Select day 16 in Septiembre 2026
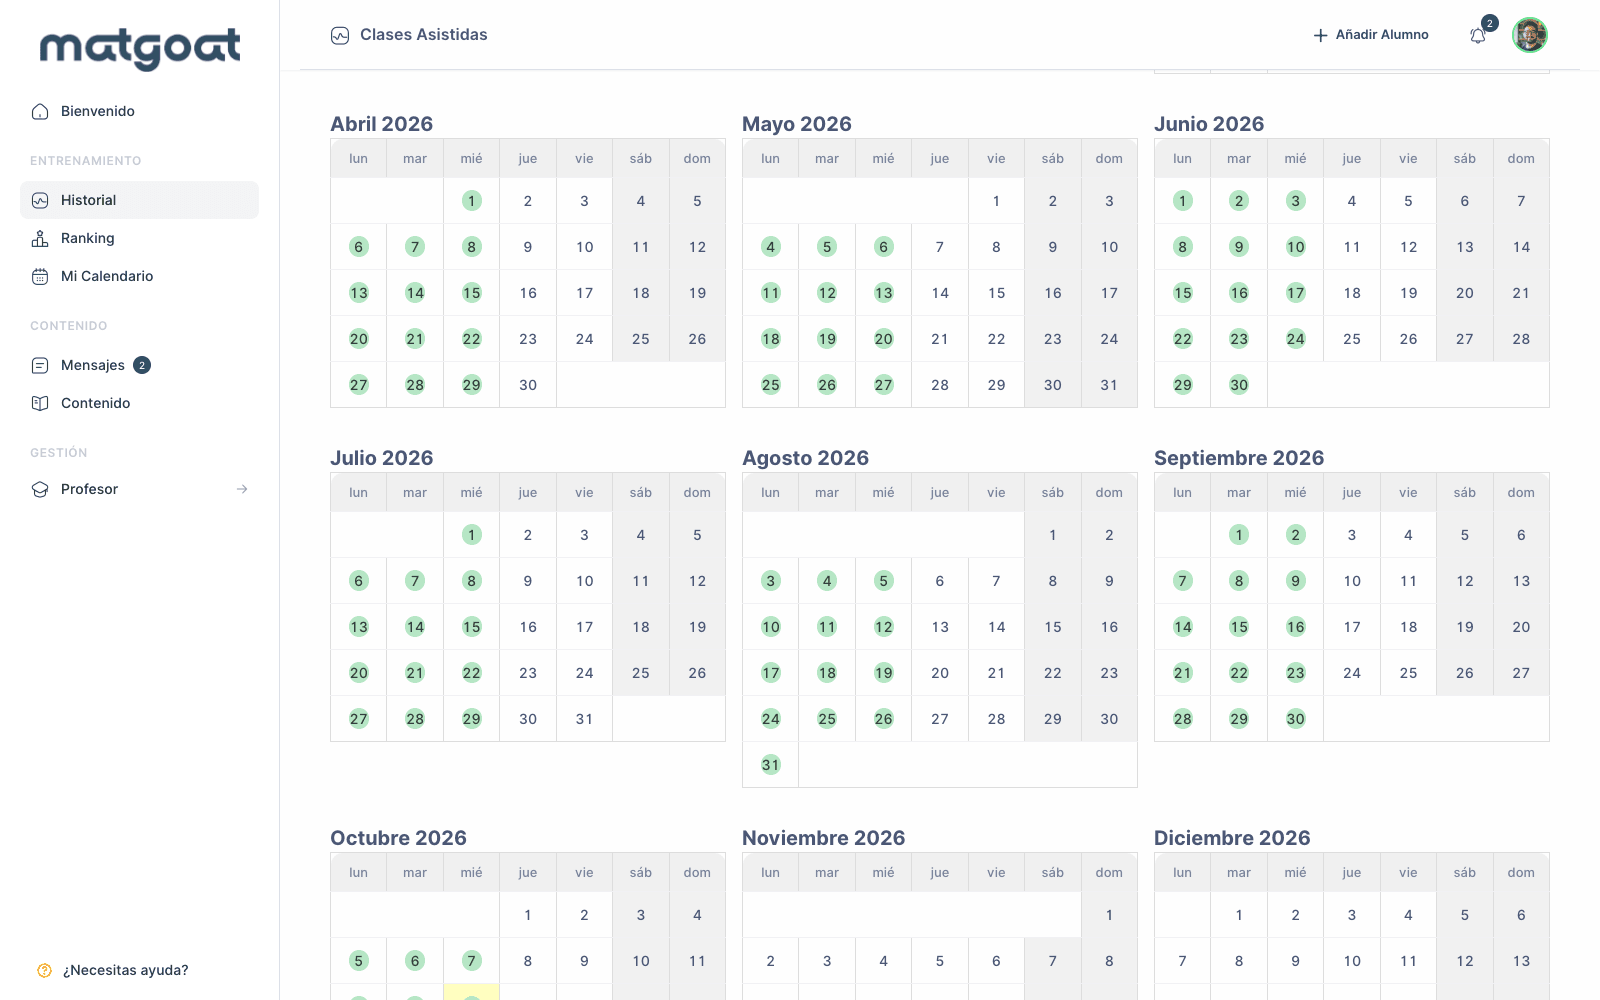Screen dimensions: 1600x1000 point(1296,627)
